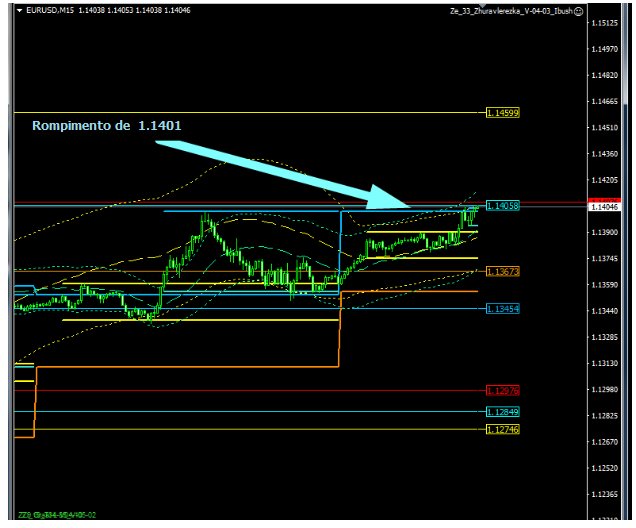Click the "Rompimento de 1.1401" text annotation

point(107,126)
